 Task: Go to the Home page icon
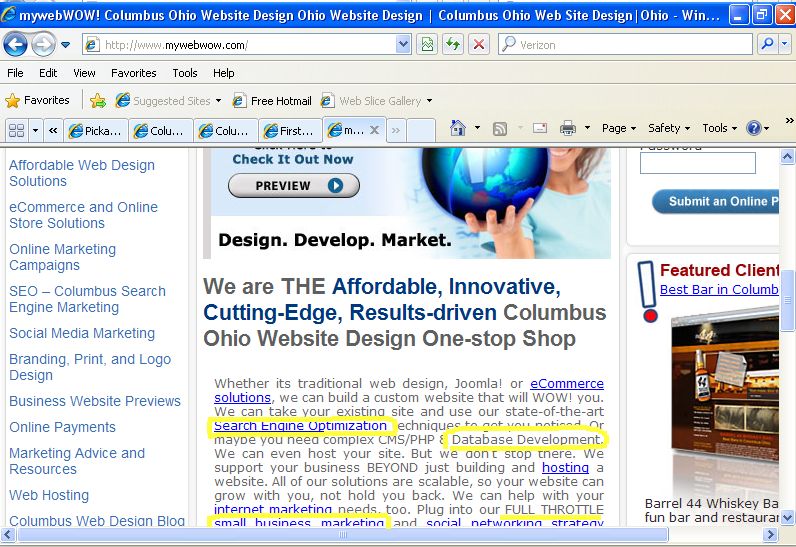(x=458, y=128)
